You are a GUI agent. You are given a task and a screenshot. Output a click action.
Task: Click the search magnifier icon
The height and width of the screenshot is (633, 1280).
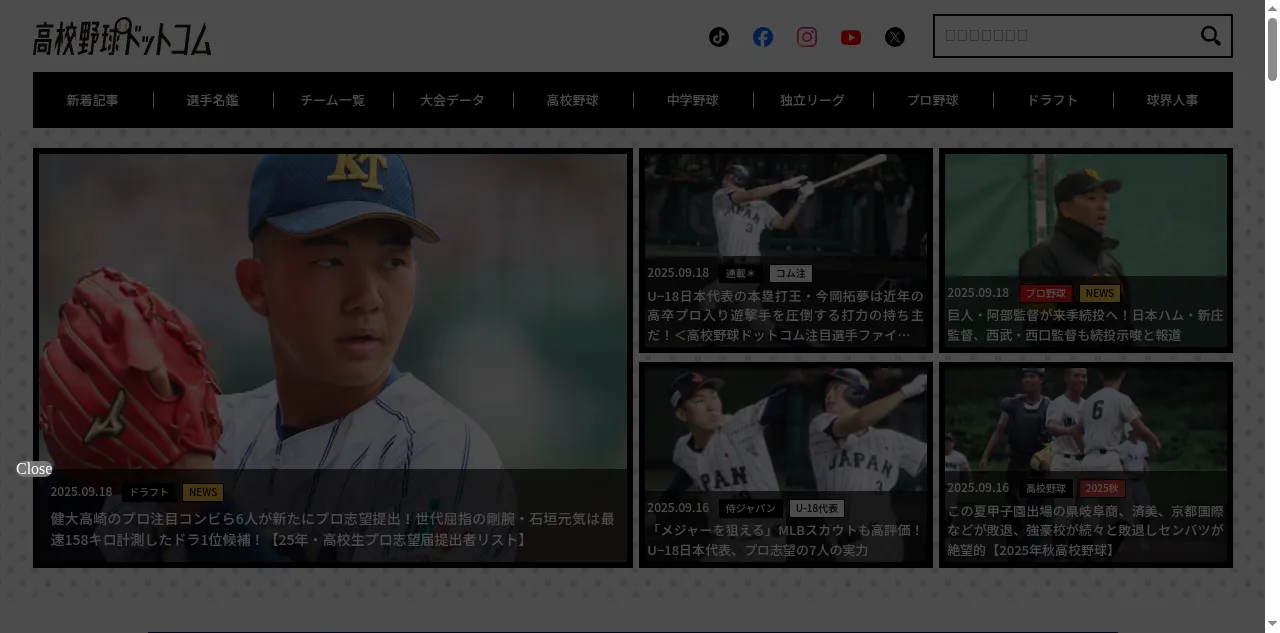coord(1210,36)
